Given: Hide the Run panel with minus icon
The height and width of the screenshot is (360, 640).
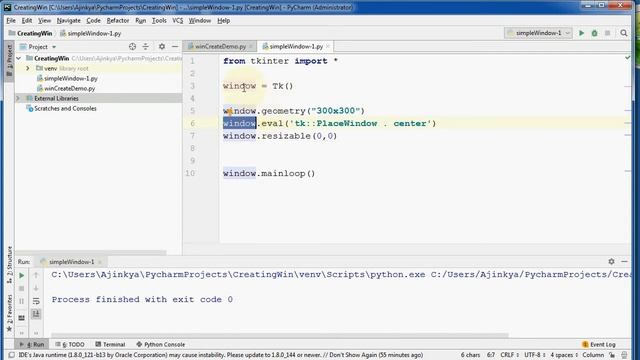Looking at the screenshot, I should coord(624,261).
